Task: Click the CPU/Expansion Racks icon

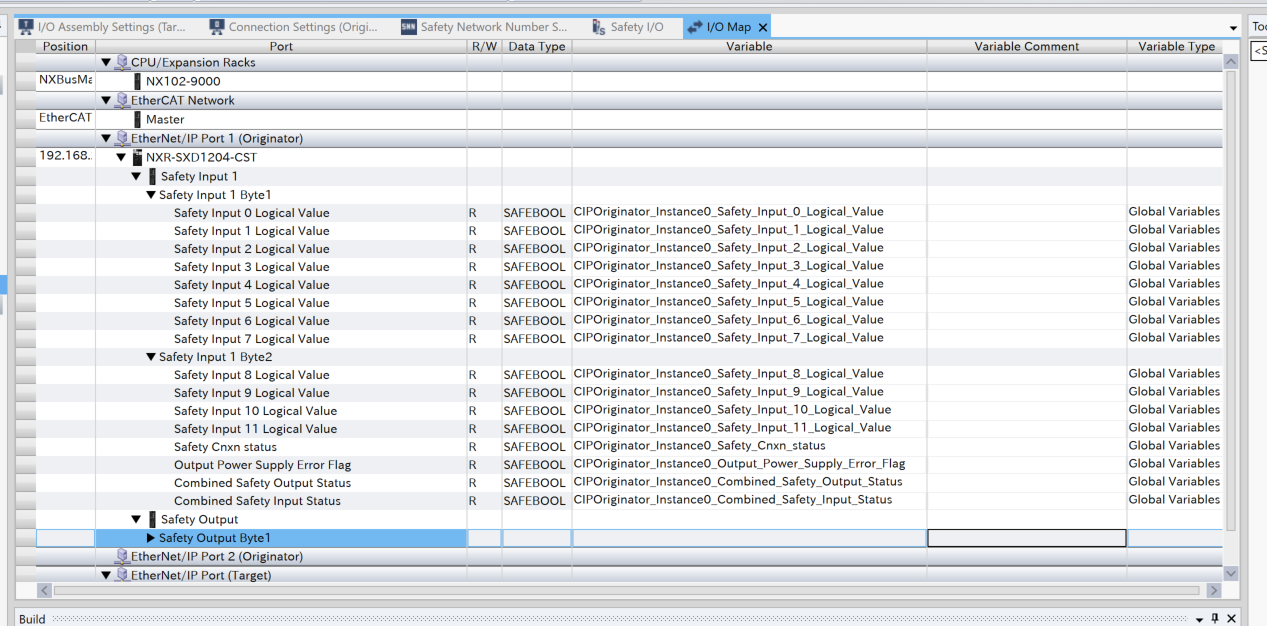Action: tap(122, 63)
